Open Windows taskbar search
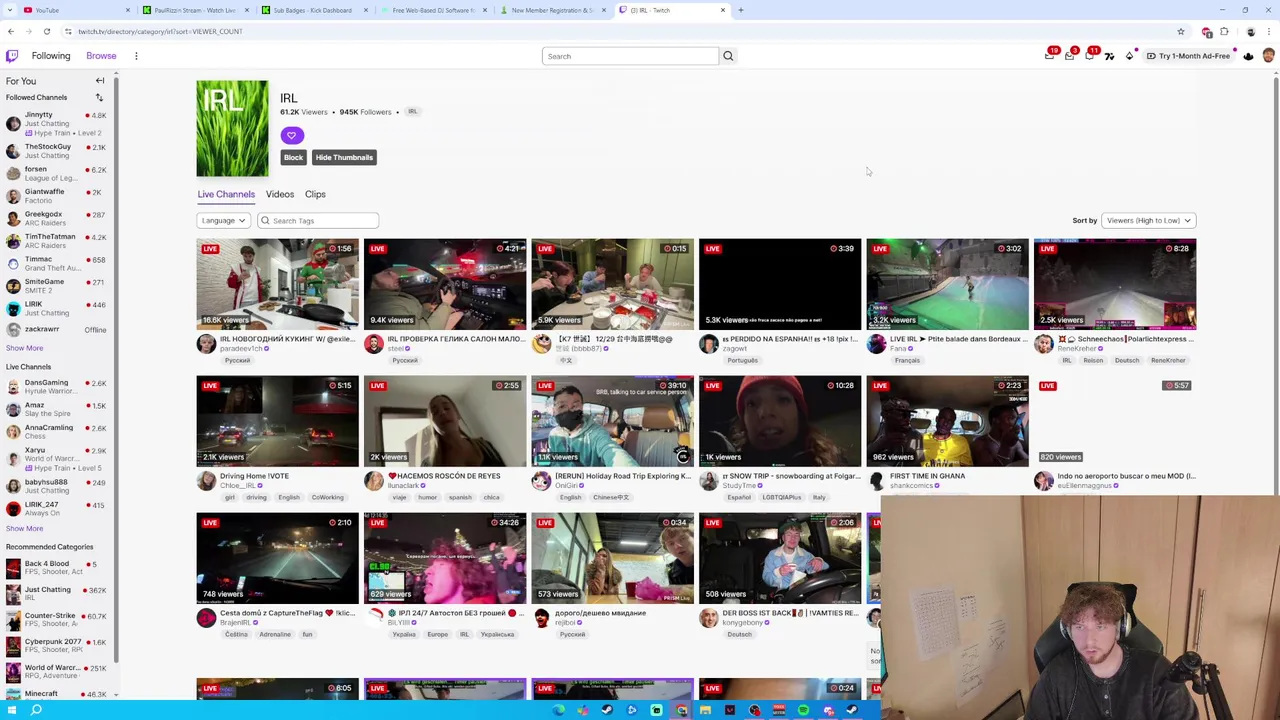The width and height of the screenshot is (1280, 720). (x=36, y=710)
